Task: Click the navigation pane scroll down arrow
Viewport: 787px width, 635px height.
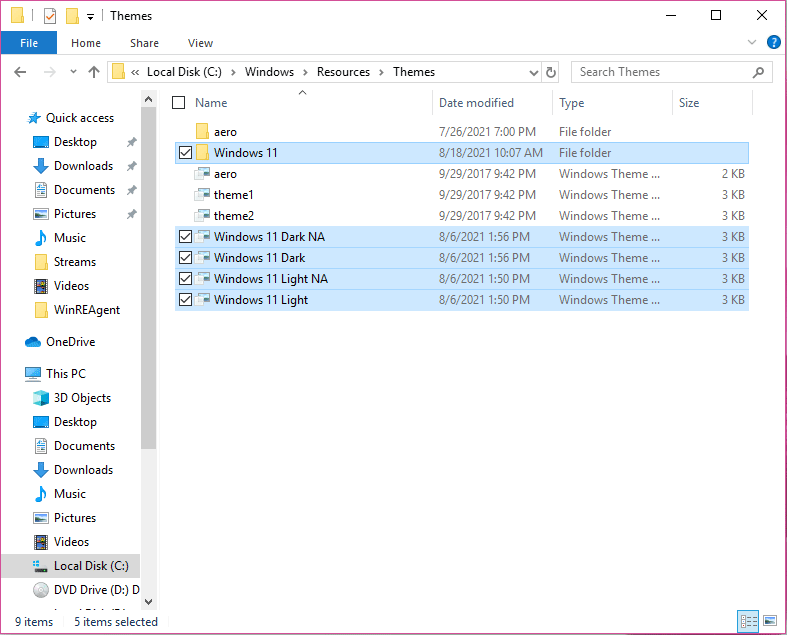Action: [149, 601]
